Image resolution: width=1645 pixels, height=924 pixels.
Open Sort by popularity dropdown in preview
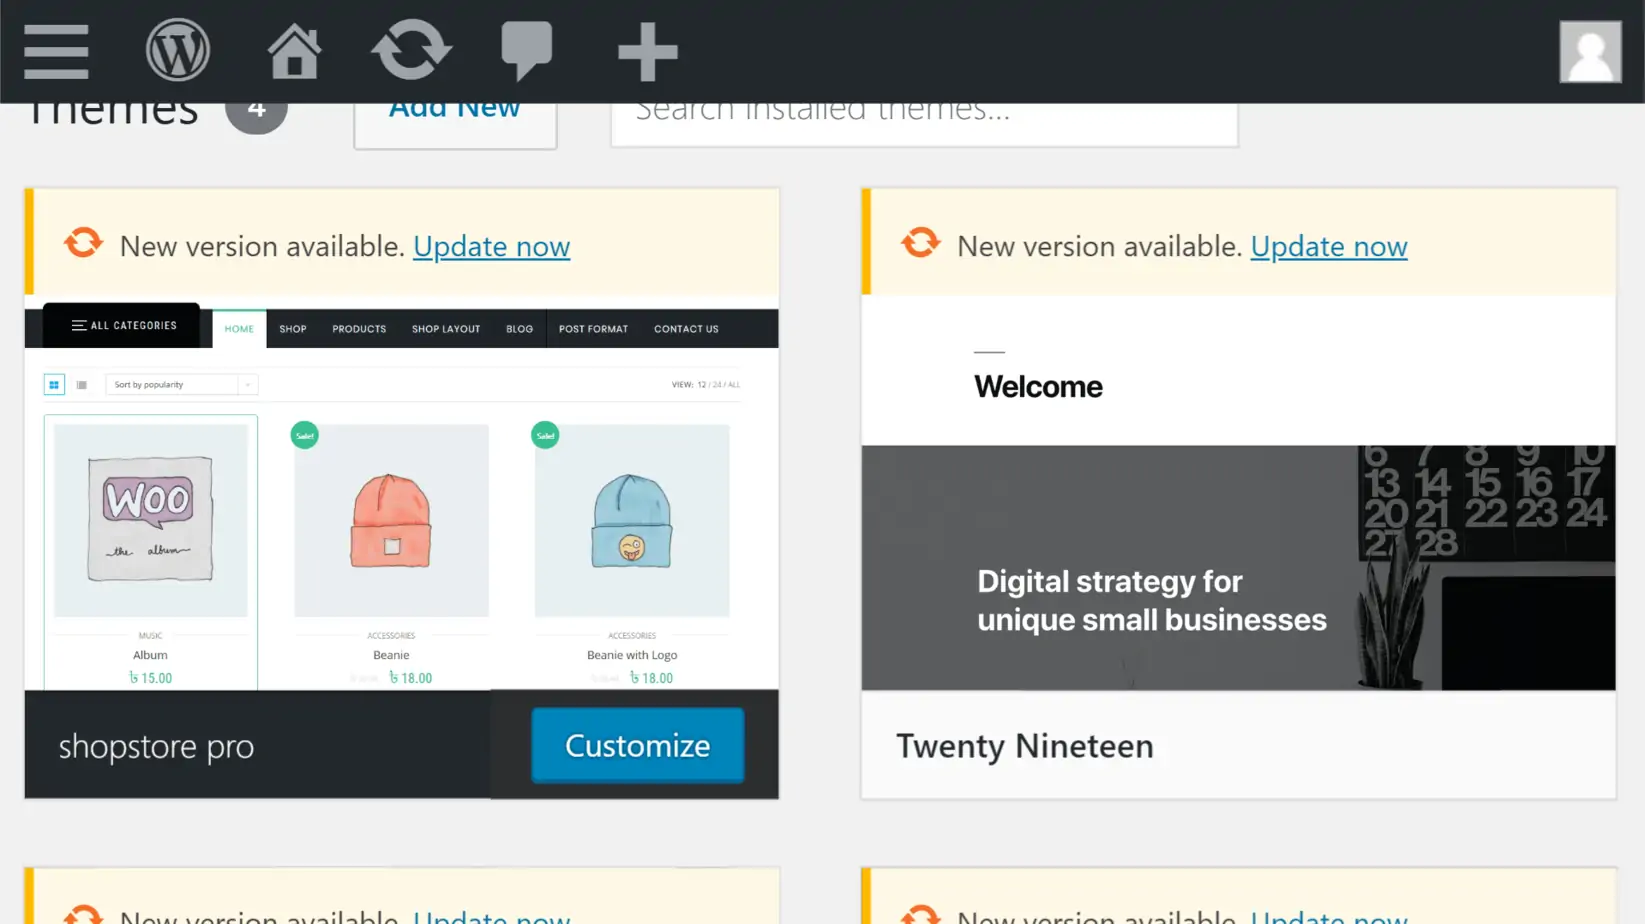[x=182, y=385]
